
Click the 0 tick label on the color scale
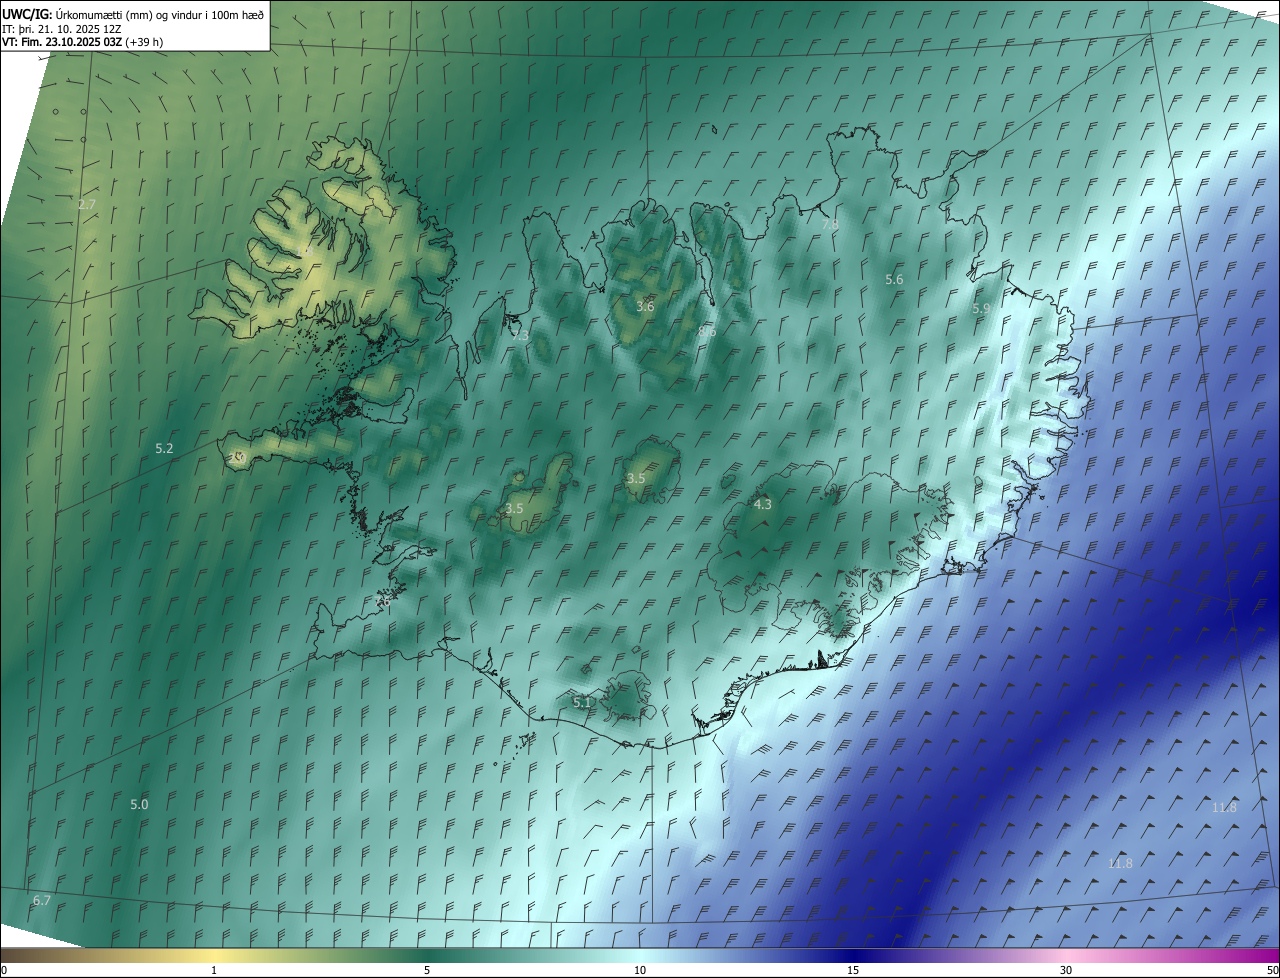click(x=4, y=971)
